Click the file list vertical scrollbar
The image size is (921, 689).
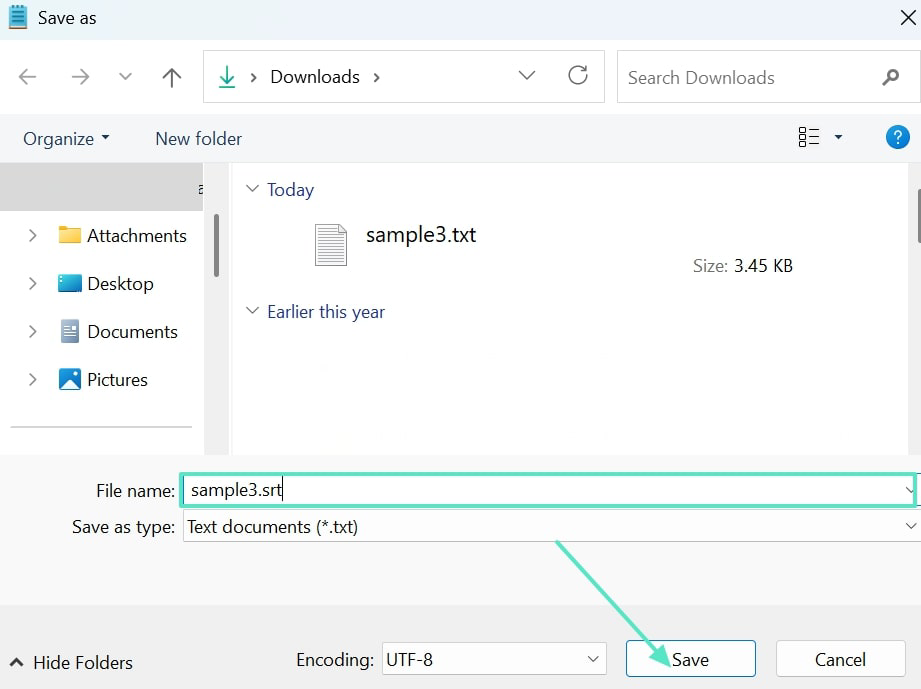918,216
